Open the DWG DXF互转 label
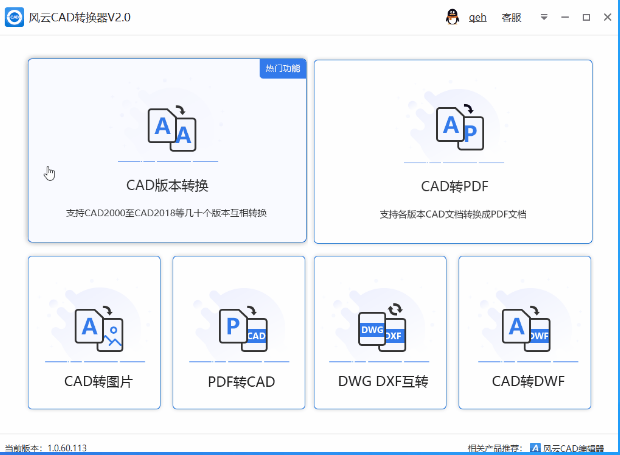The image size is (620, 455). [383, 381]
